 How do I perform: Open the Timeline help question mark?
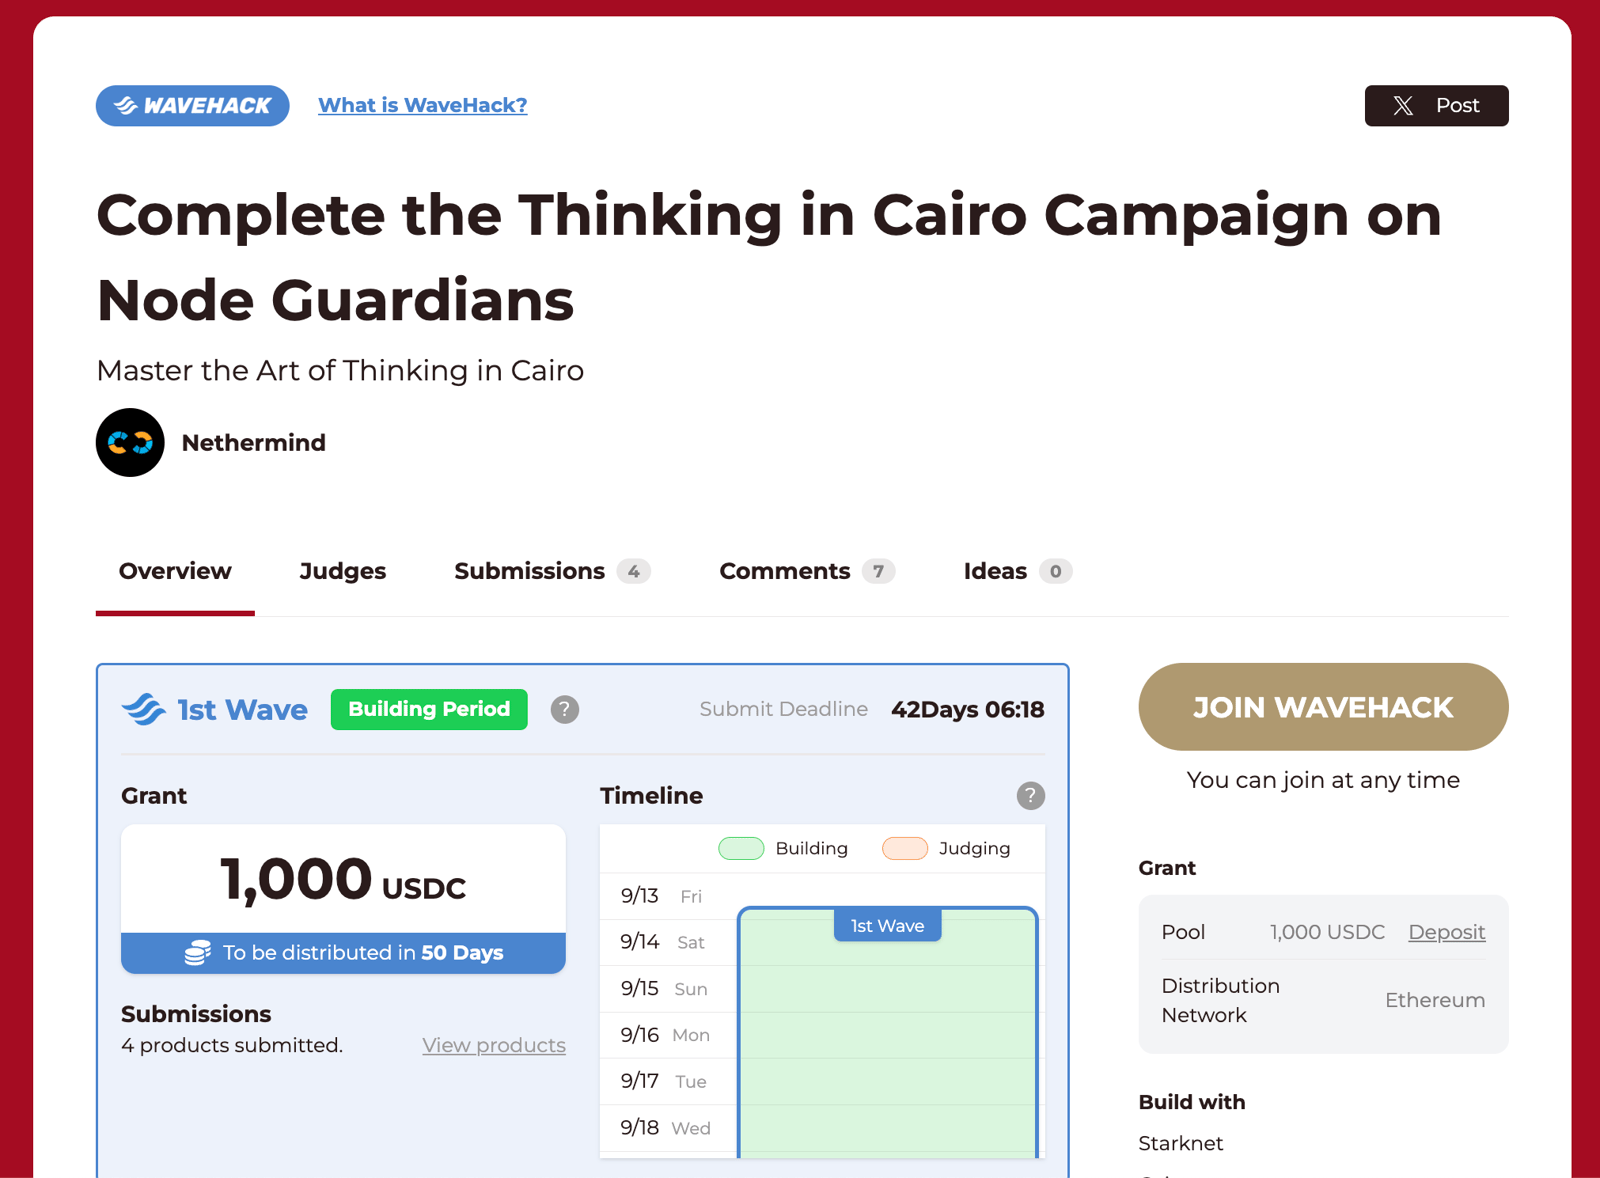tap(1030, 795)
